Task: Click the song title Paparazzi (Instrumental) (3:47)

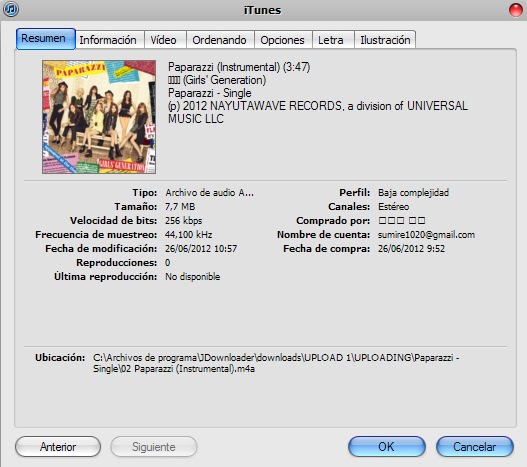Action: pos(239,67)
